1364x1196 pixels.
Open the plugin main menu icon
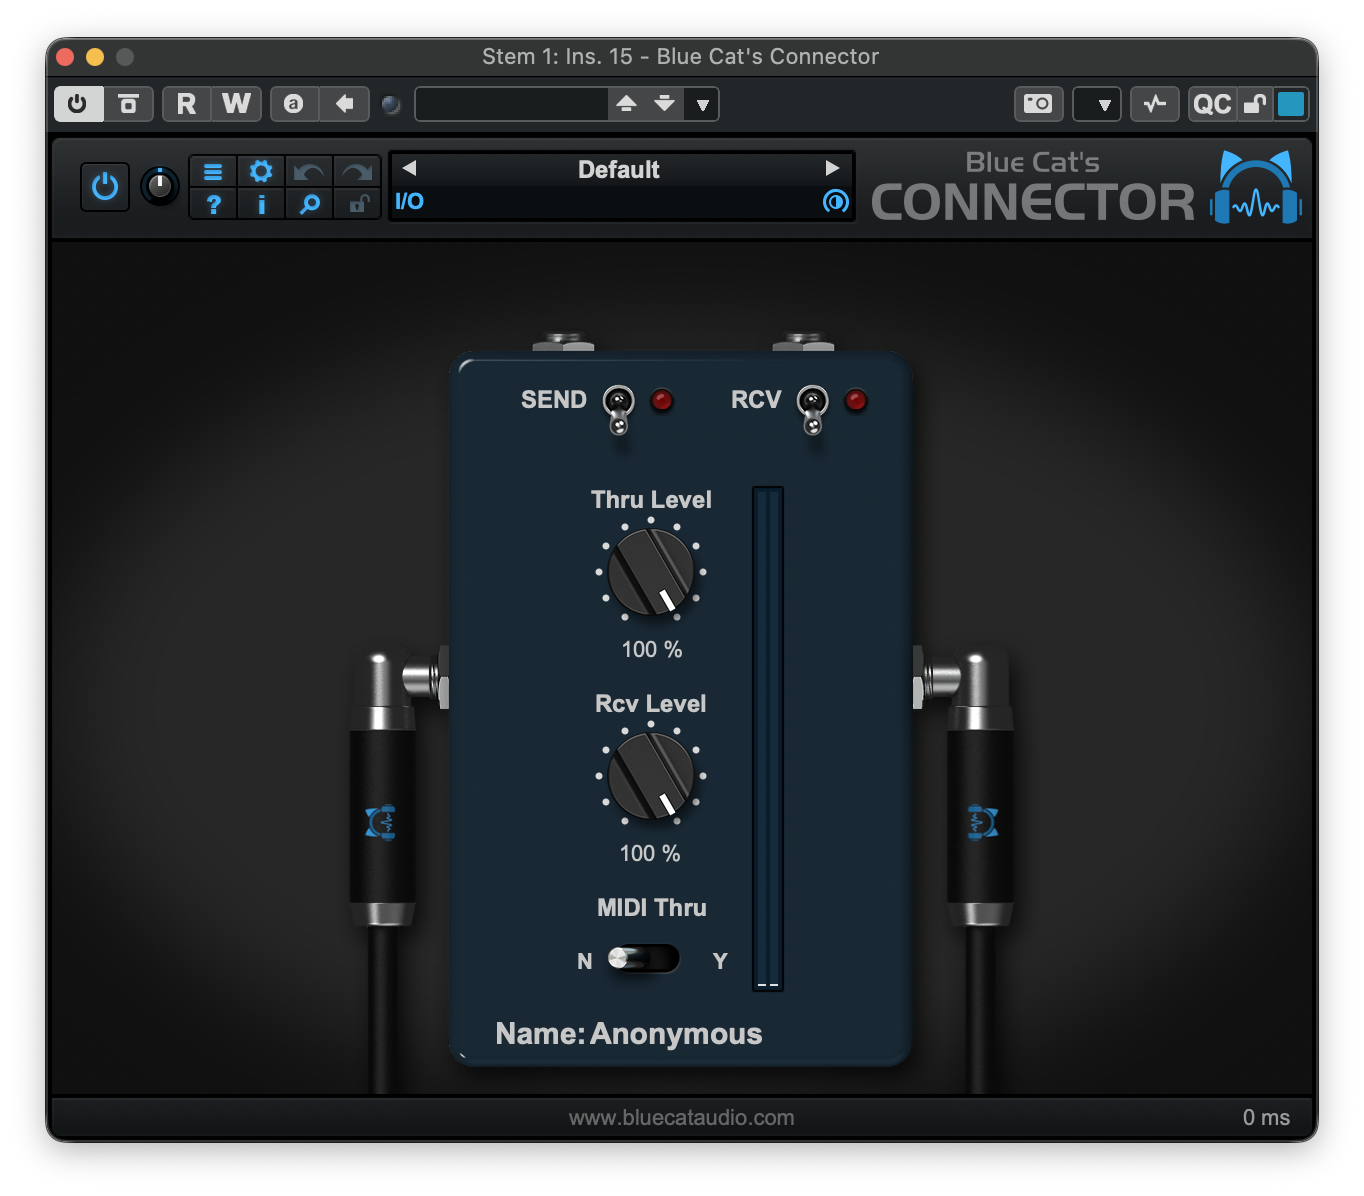coord(213,172)
